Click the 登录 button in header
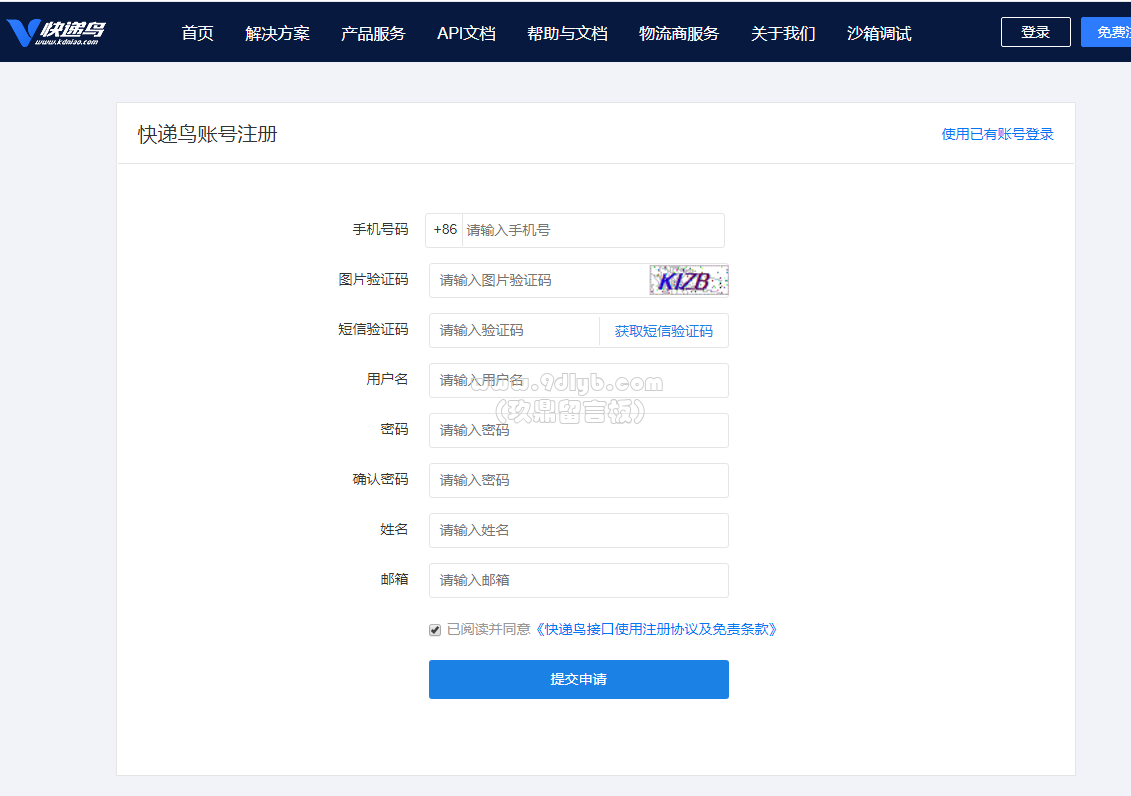 [1035, 32]
